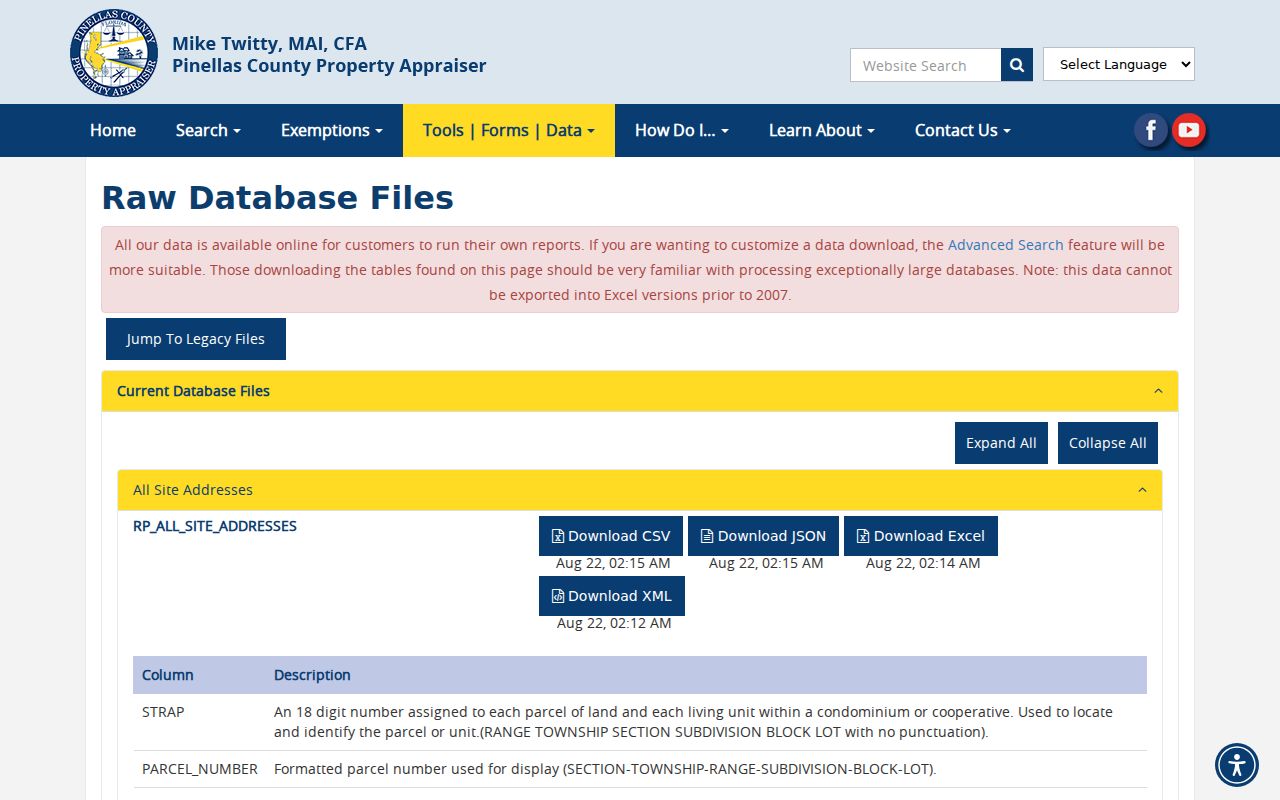Collapse the Current Database Files chevron
This screenshot has width=1280, height=800.
point(1158,391)
